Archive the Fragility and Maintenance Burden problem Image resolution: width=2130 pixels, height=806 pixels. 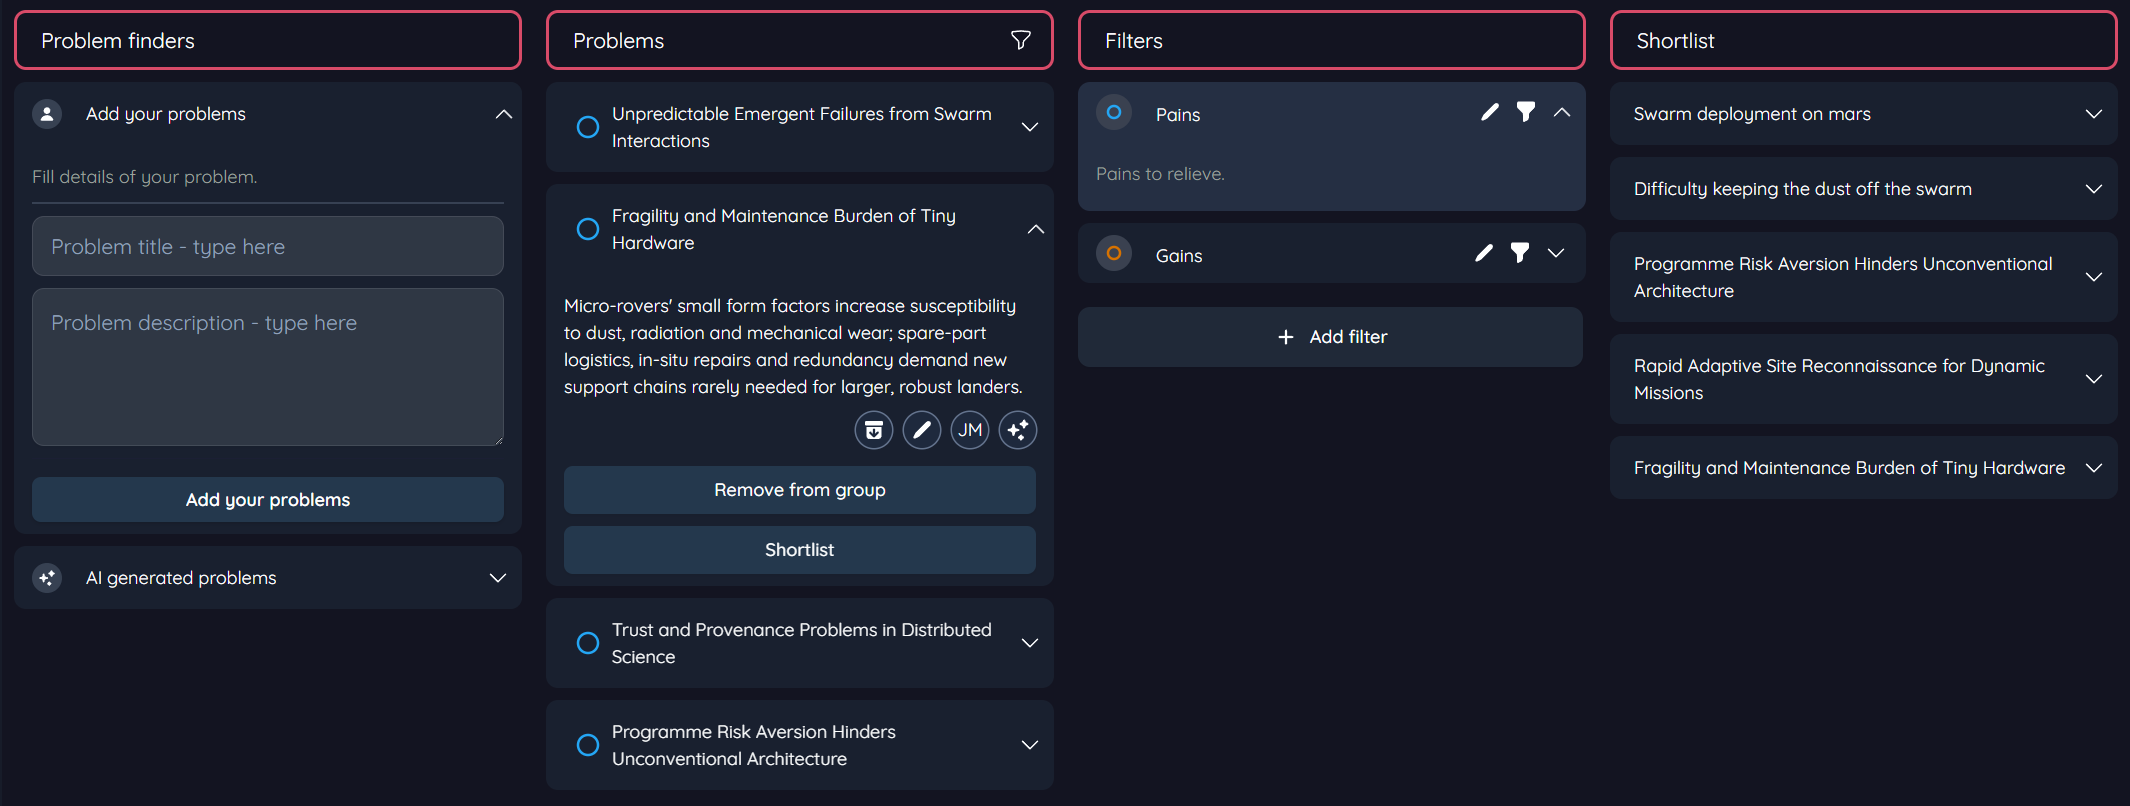873,430
